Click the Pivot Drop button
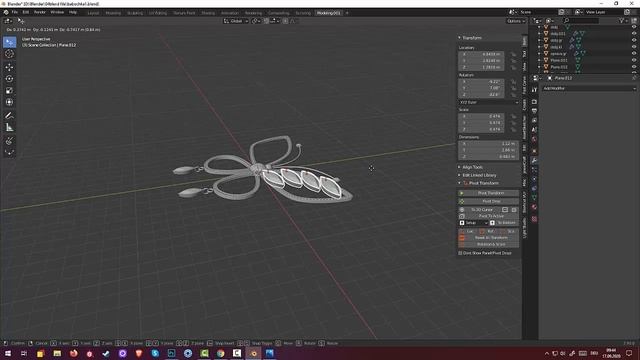This screenshot has width=640, height=360. (x=489, y=201)
